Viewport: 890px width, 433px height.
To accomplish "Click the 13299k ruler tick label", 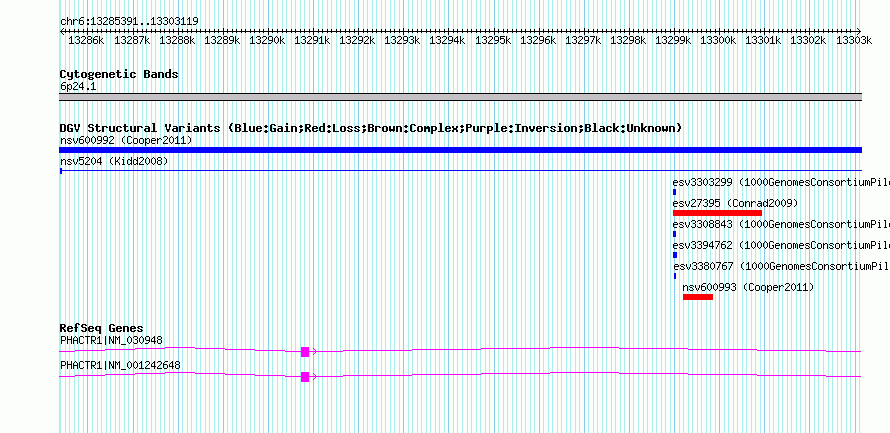I will point(674,41).
